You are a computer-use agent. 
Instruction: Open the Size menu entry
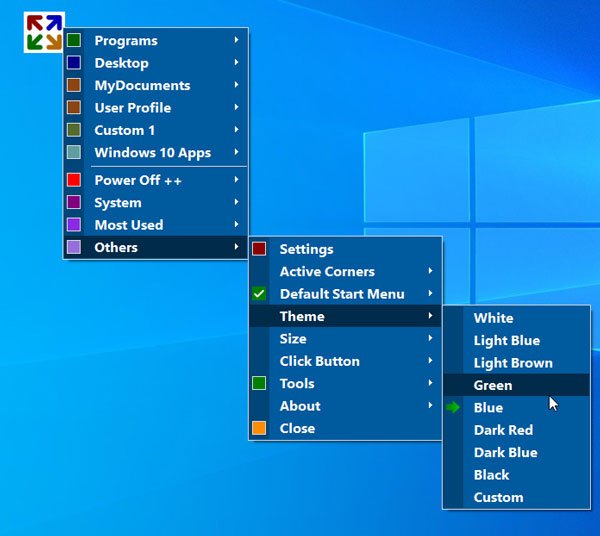345,339
